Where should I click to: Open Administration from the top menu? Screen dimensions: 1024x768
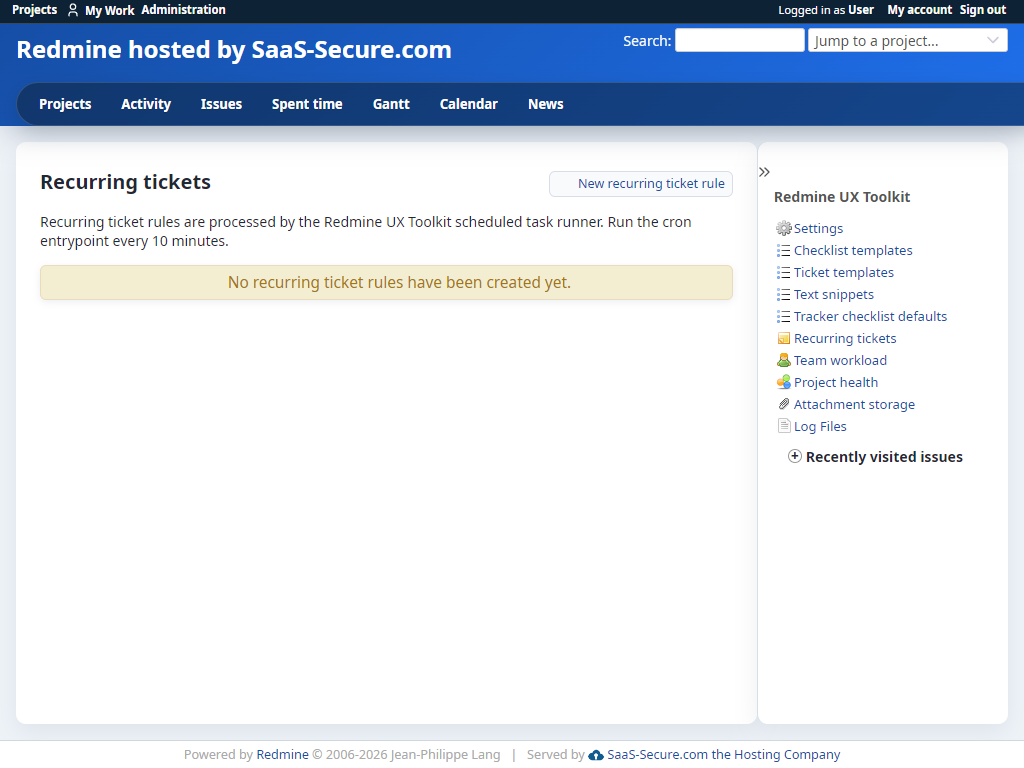point(184,10)
